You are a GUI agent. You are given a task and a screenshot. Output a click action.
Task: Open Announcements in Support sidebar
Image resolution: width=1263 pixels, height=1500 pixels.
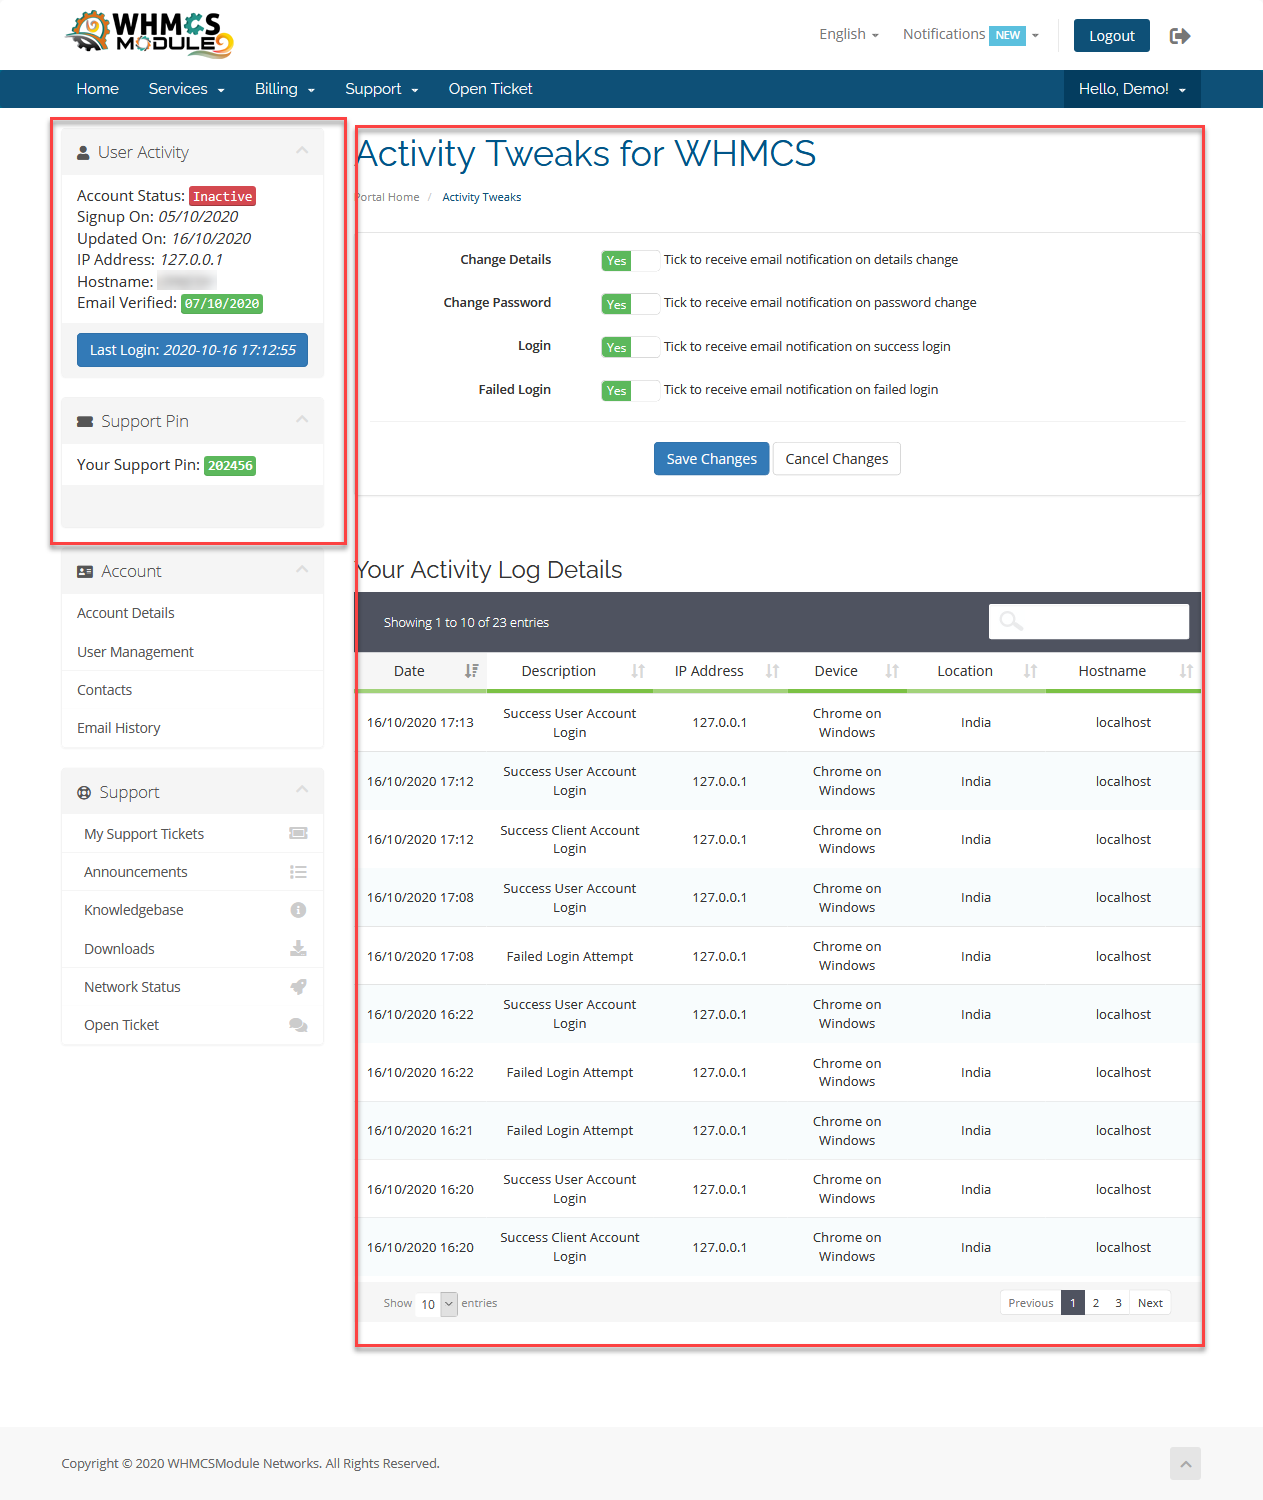pyautogui.click(x=136, y=872)
